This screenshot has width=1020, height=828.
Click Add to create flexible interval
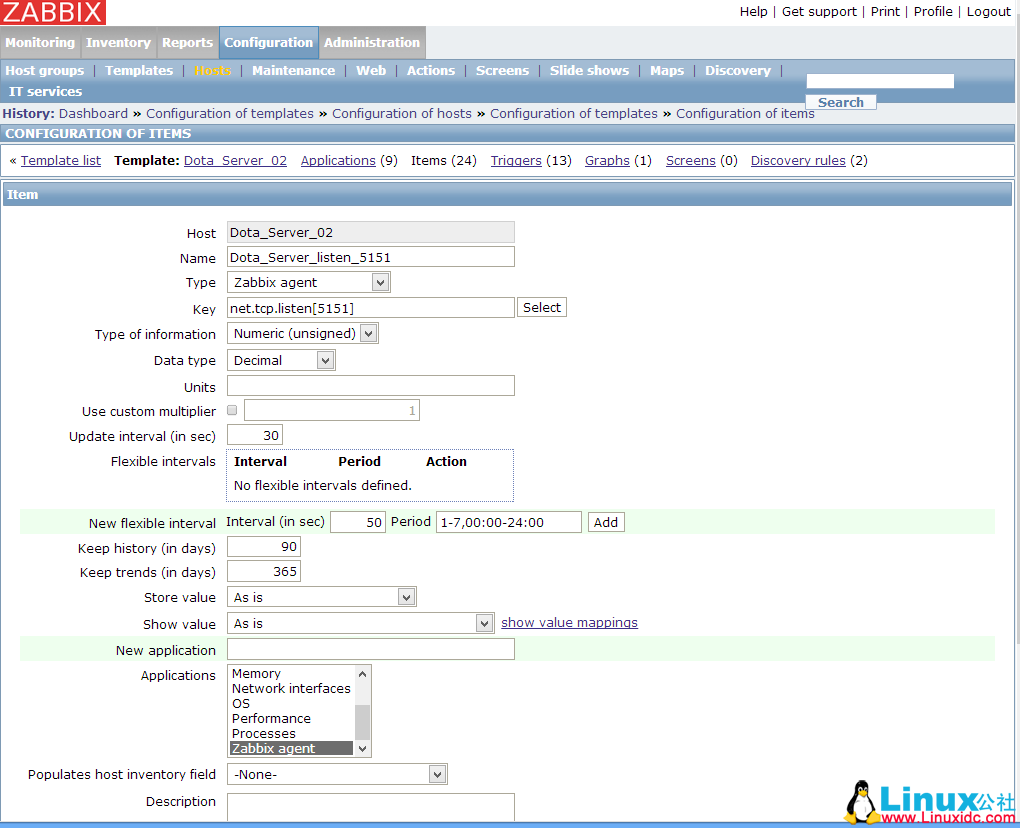(606, 522)
